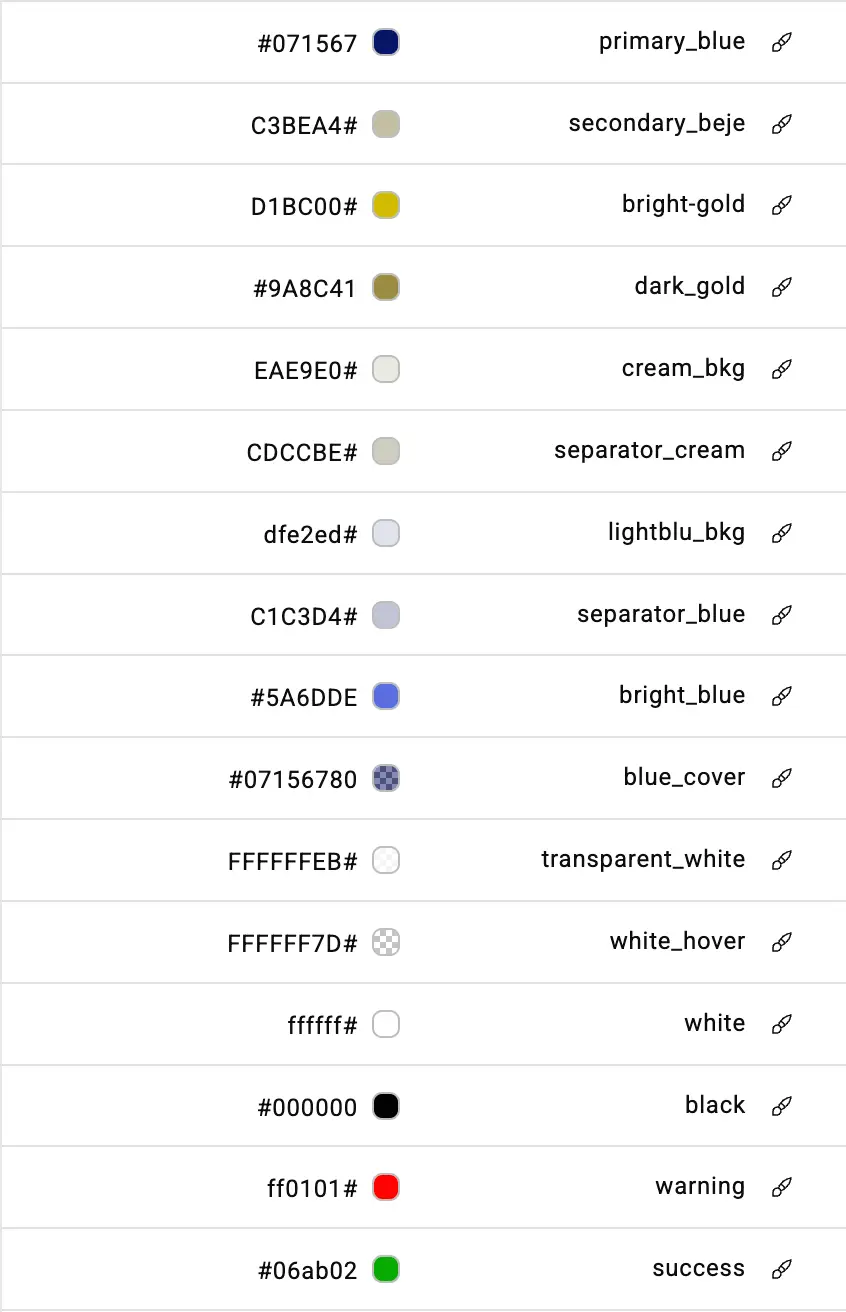
Task: Click the lightblu_bkg color name
Action: point(677,532)
